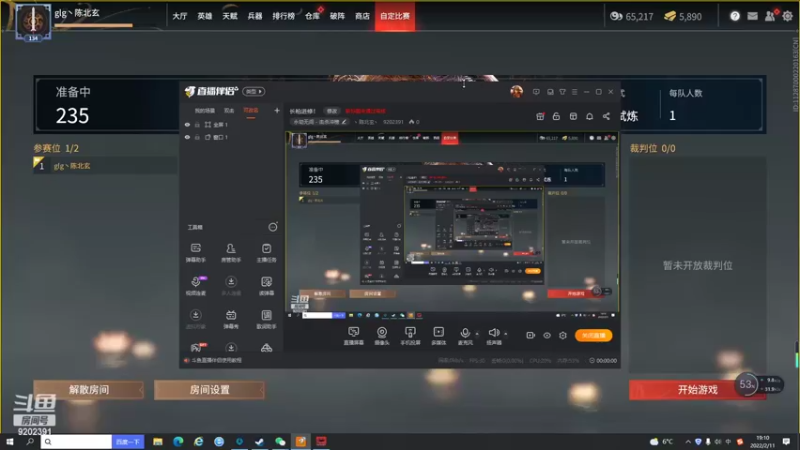Click the 修改 edit button beside the stream title
Viewport: 800px width, 450px height.
pyautogui.click(x=332, y=111)
